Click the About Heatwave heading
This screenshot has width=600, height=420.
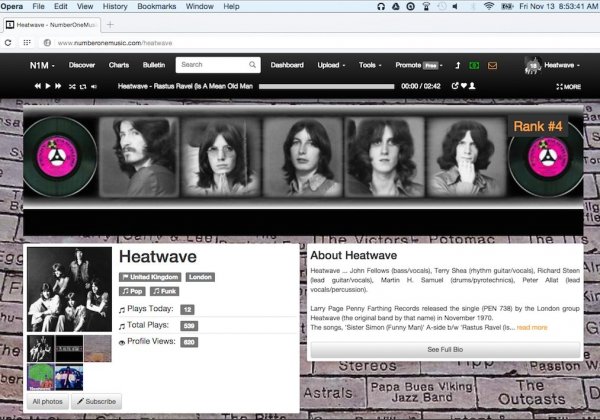click(354, 256)
